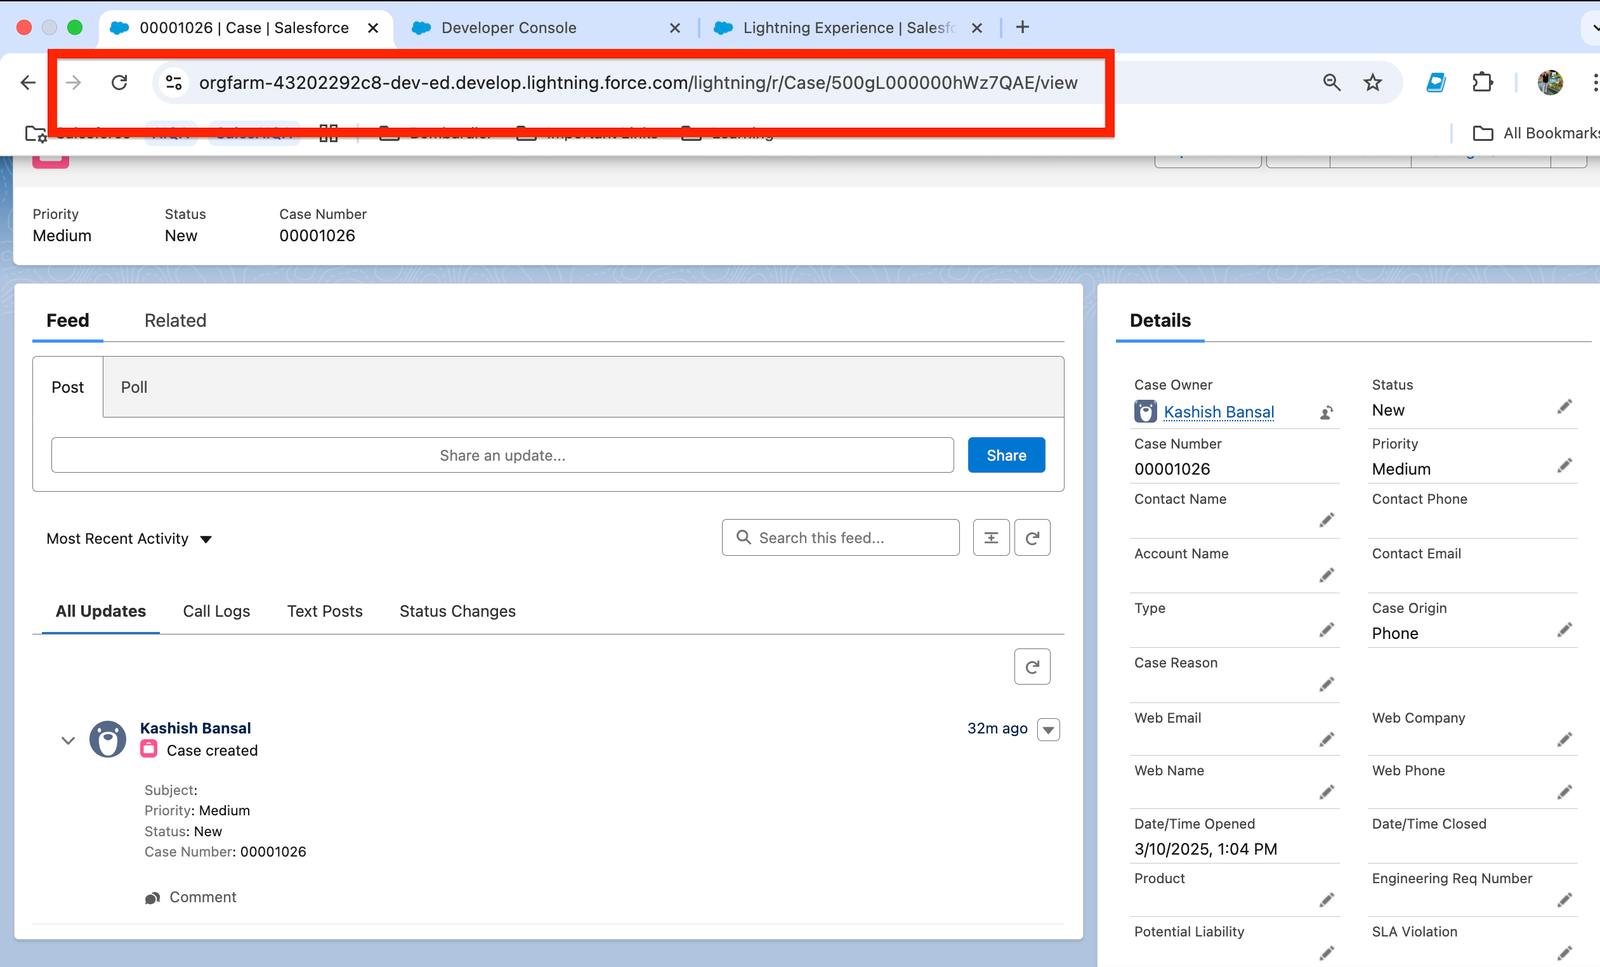The image size is (1600, 967).
Task: Filter feed by Status Changes
Action: 457,612
